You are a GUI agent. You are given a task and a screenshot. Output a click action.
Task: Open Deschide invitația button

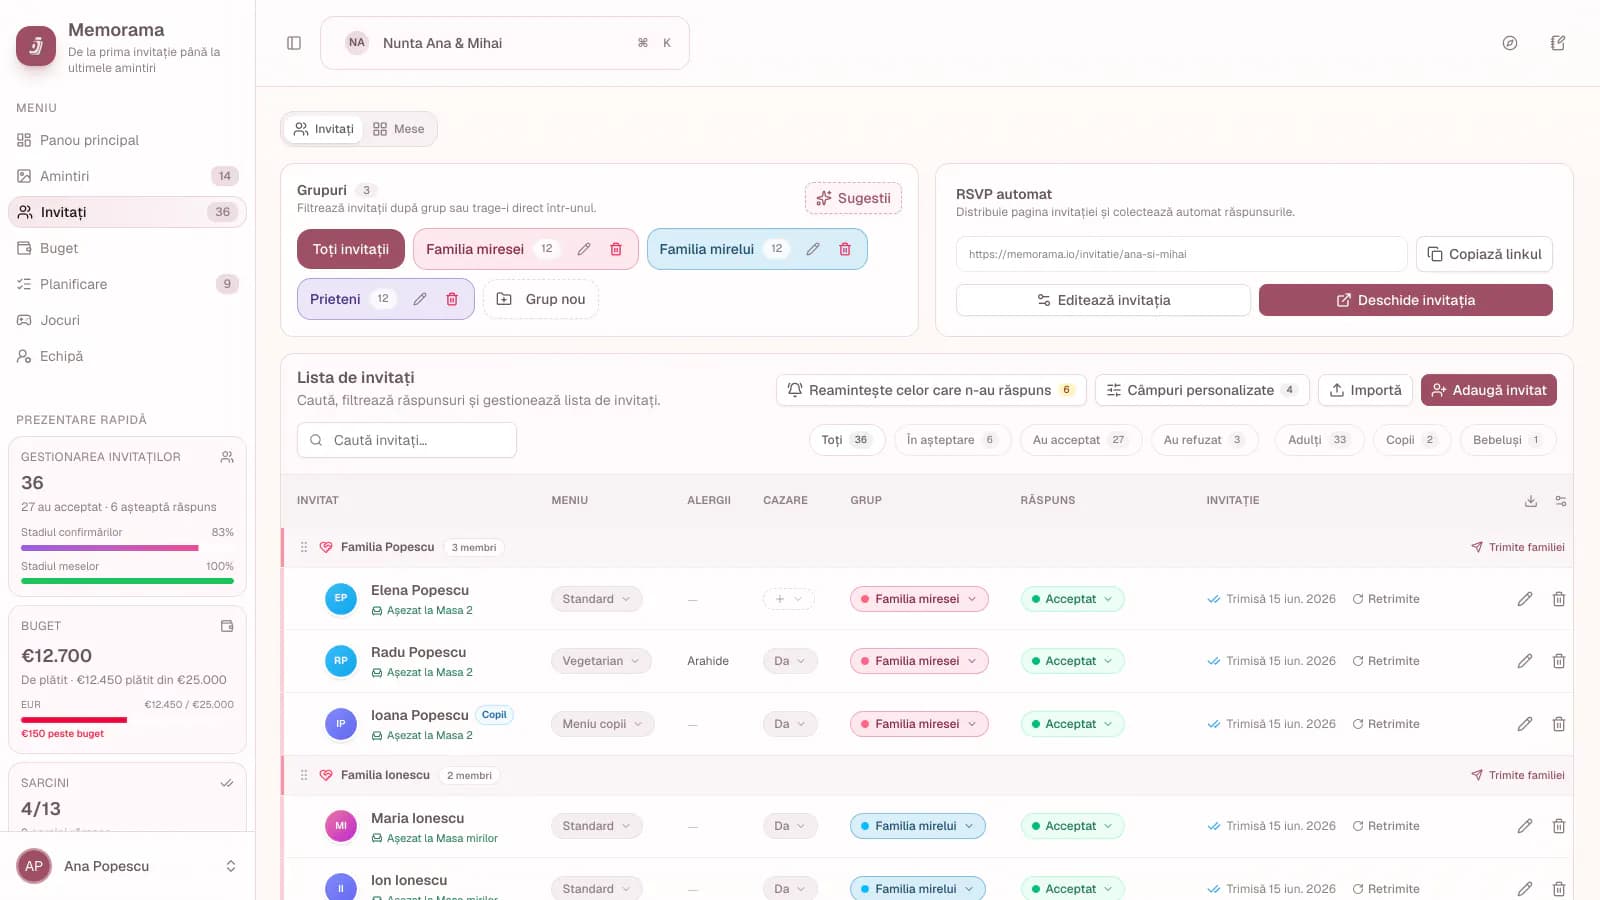point(1406,300)
